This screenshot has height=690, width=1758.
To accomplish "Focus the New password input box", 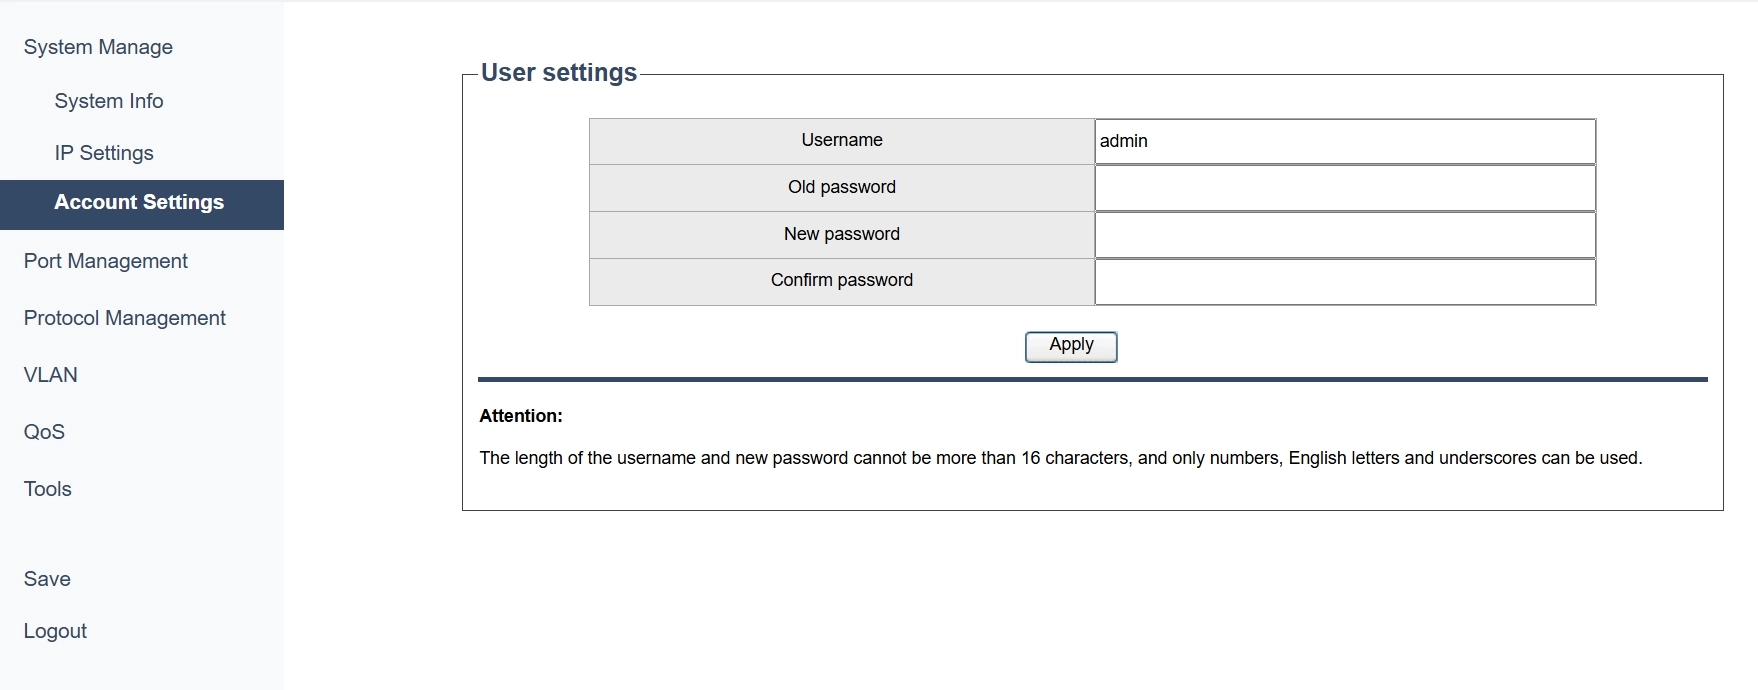I will point(1344,235).
